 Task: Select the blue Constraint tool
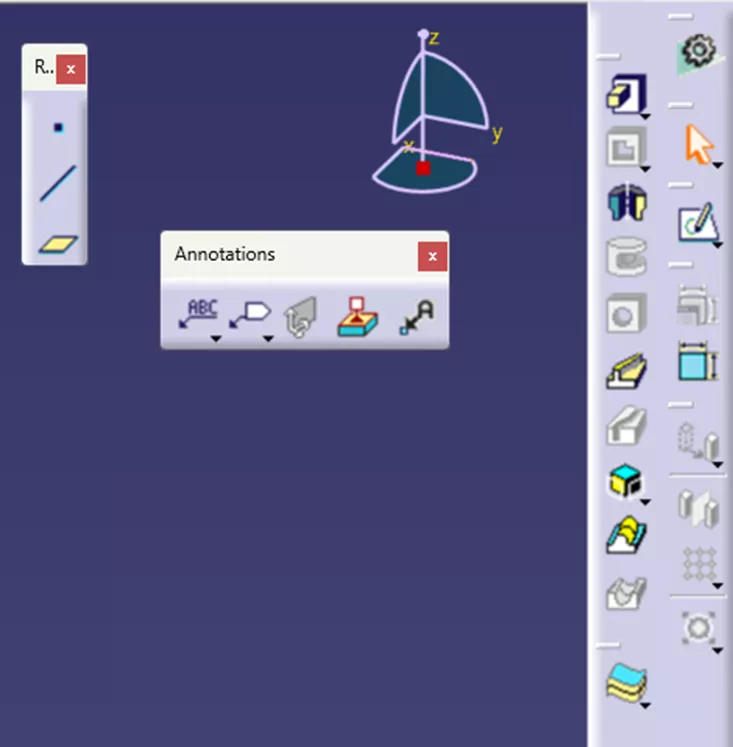[x=698, y=361]
